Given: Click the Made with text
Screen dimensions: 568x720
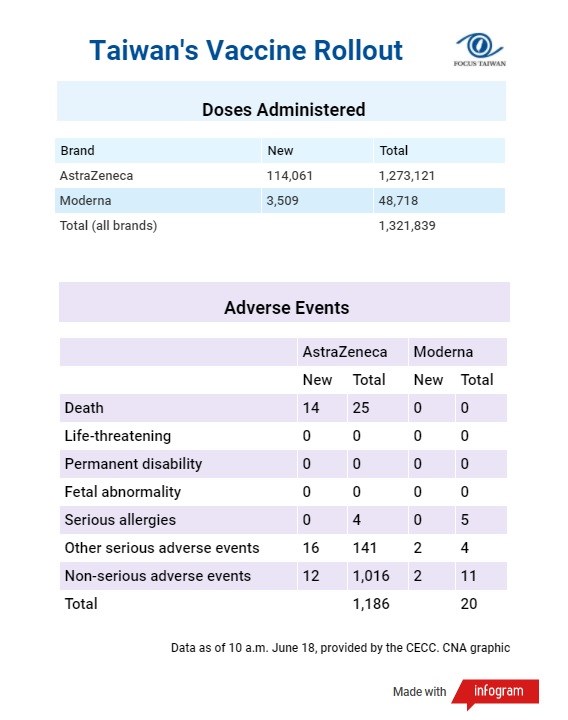Looking at the screenshot, I should click(x=419, y=692).
